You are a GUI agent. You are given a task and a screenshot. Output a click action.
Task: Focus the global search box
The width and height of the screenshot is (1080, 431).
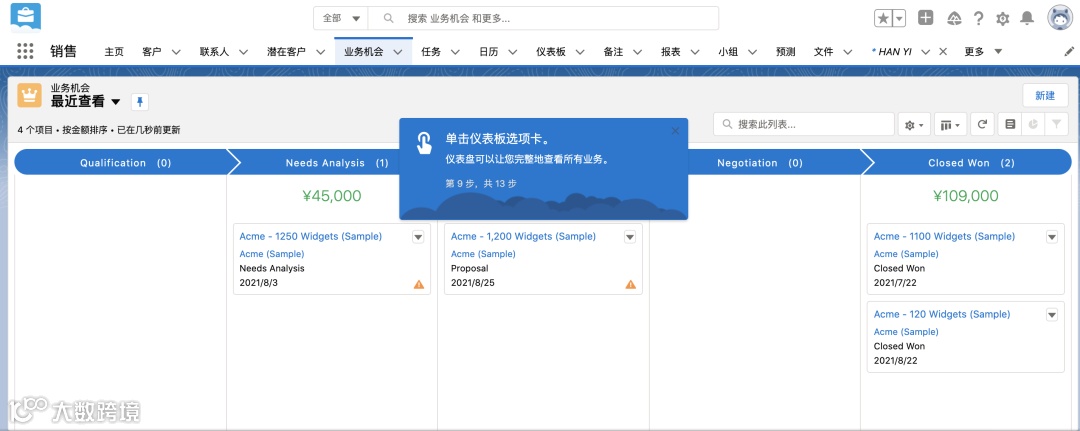[x=543, y=18]
